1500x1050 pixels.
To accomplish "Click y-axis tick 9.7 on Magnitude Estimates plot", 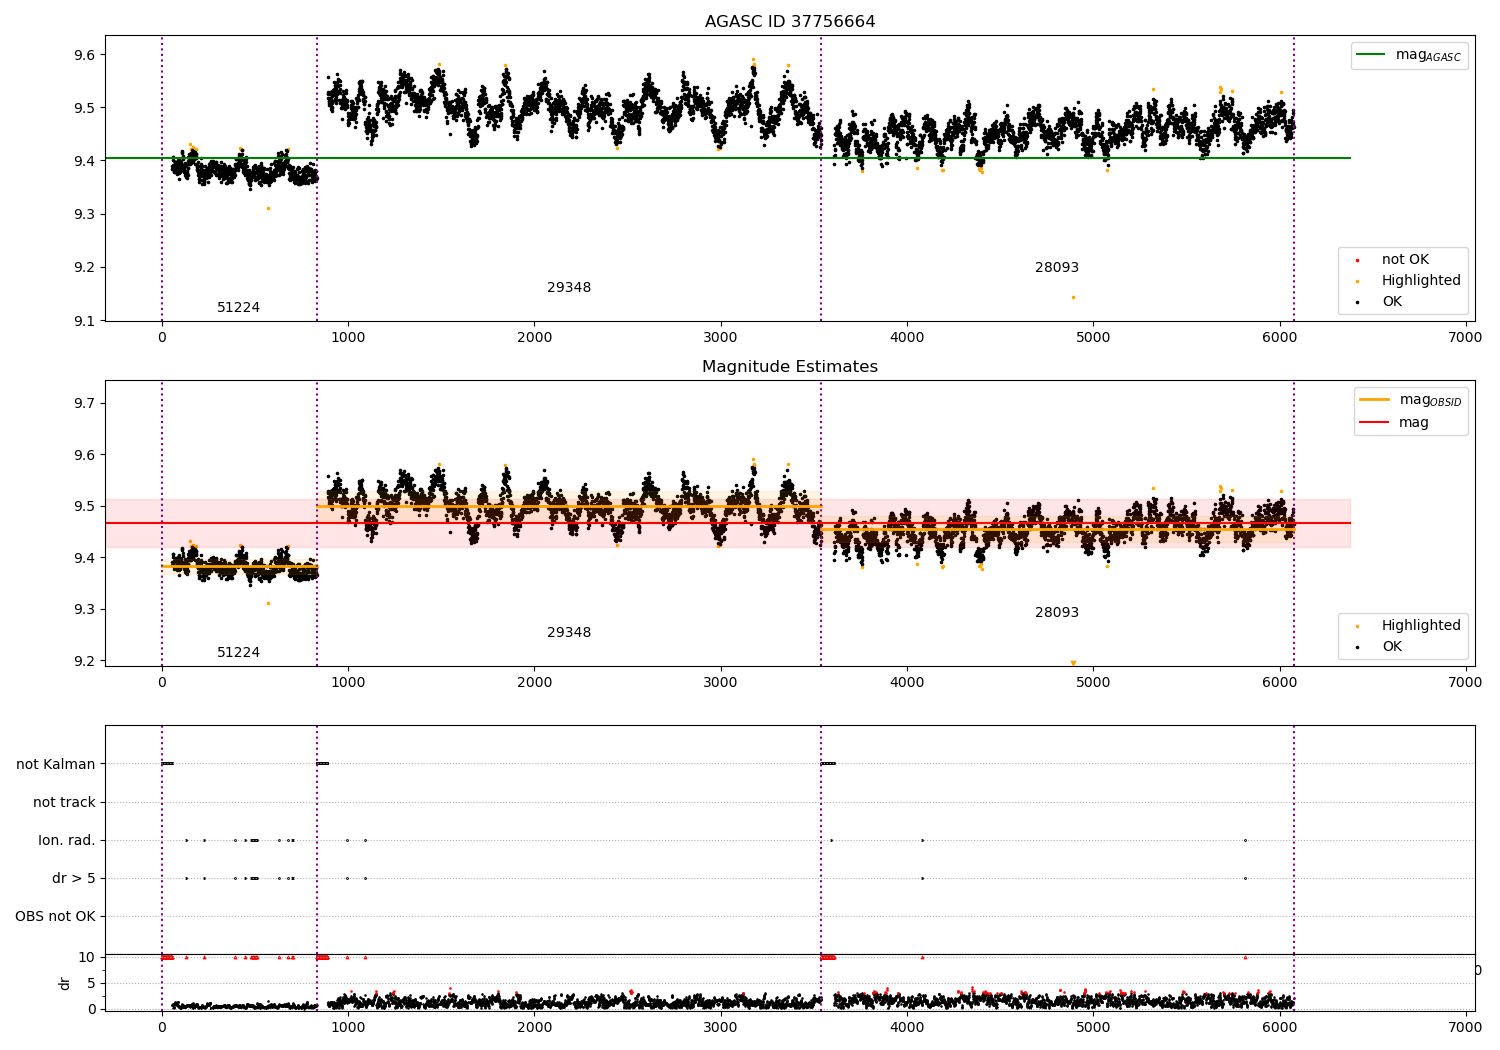I will (x=85, y=404).
